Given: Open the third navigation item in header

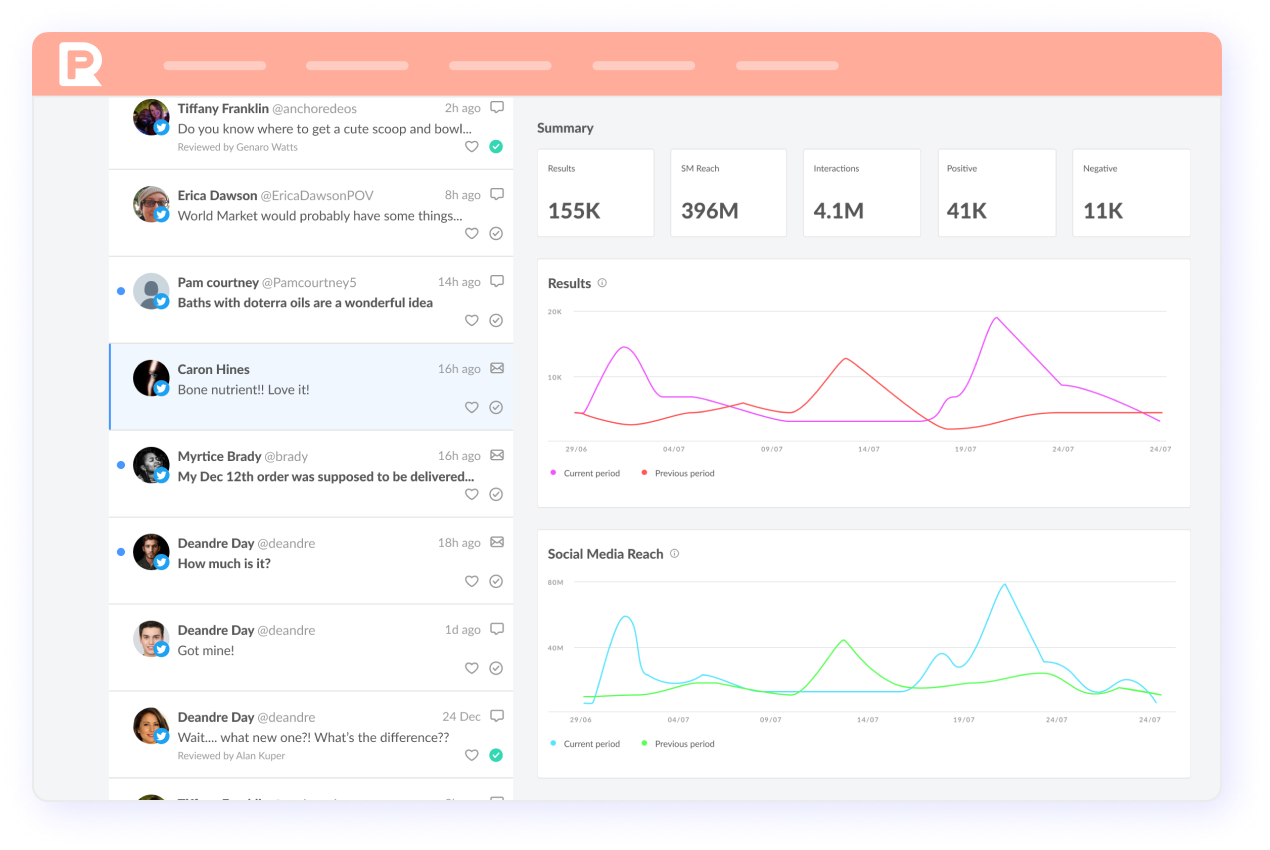Looking at the screenshot, I should click(x=500, y=66).
